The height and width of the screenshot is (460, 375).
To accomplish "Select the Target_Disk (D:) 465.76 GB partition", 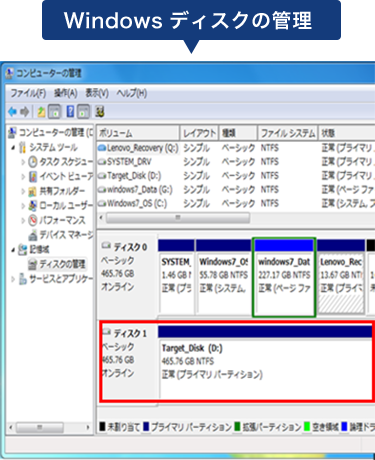I will 265,362.
